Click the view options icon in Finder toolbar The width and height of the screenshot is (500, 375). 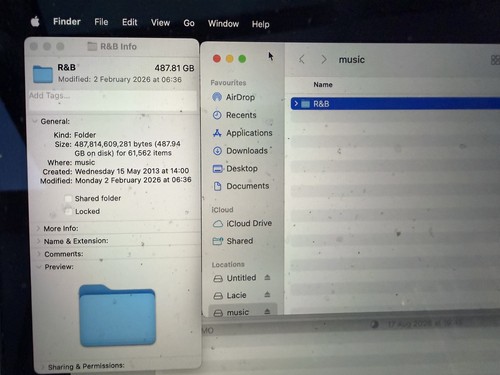pos(495,60)
